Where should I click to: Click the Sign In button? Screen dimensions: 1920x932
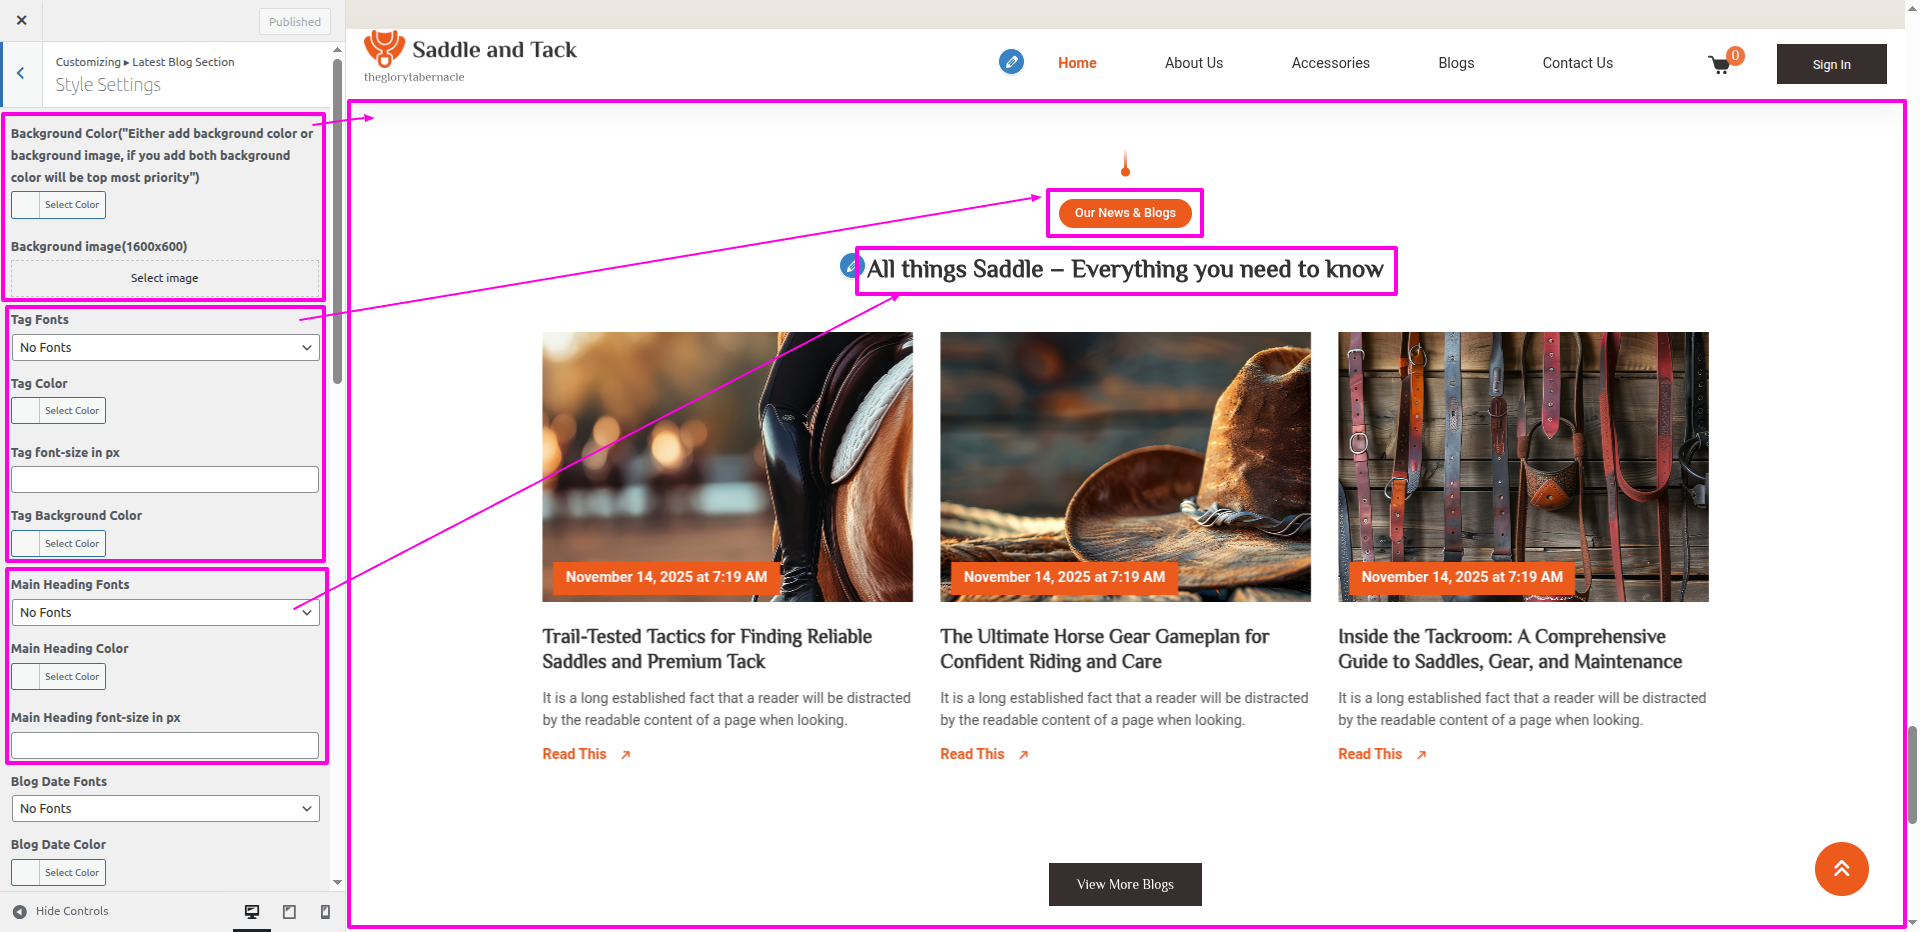click(1831, 64)
